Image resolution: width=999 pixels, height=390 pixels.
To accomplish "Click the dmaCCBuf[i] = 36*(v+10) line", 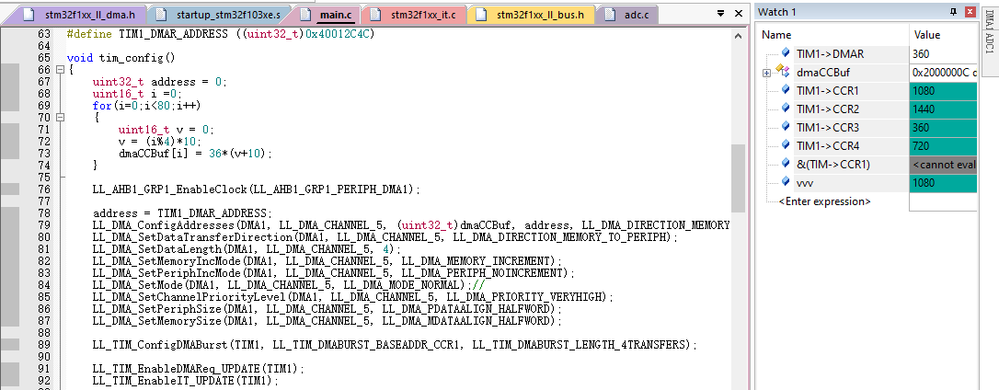I will (196, 153).
